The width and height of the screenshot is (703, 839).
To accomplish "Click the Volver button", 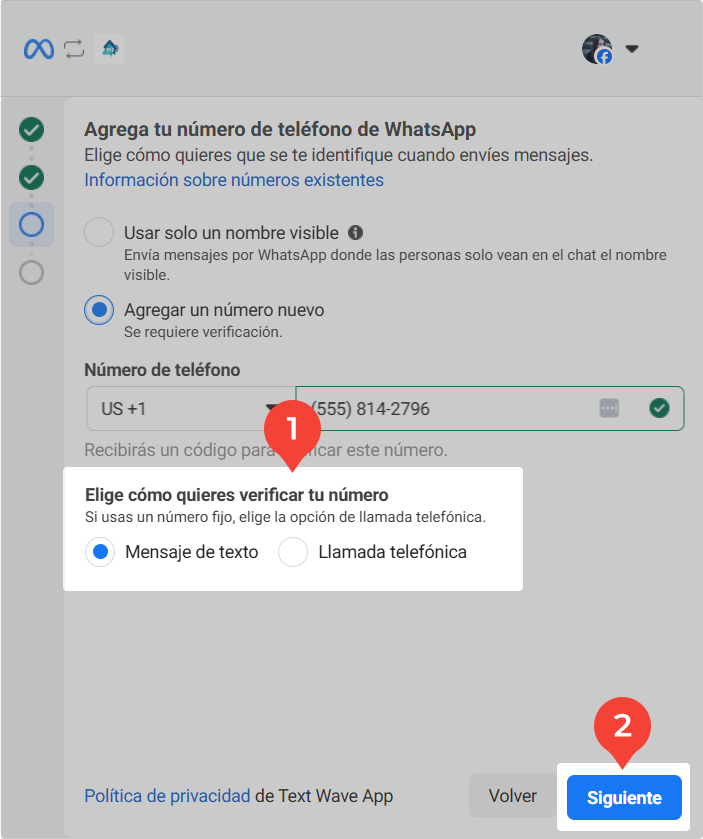I will pyautogui.click(x=513, y=796).
